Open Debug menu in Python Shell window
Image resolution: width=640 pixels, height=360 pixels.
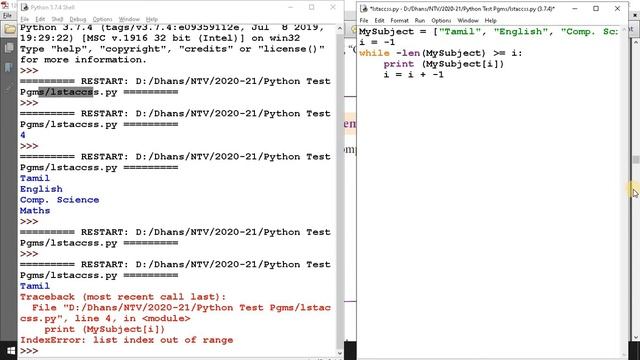click(78, 19)
